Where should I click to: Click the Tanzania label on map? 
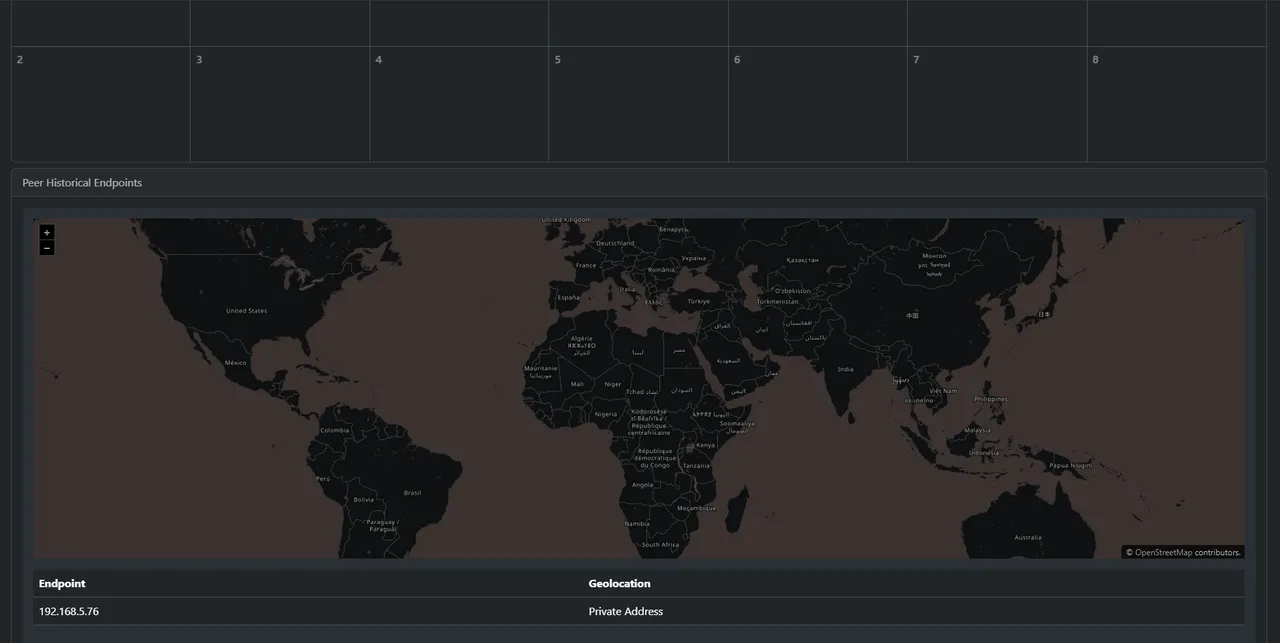(696, 465)
